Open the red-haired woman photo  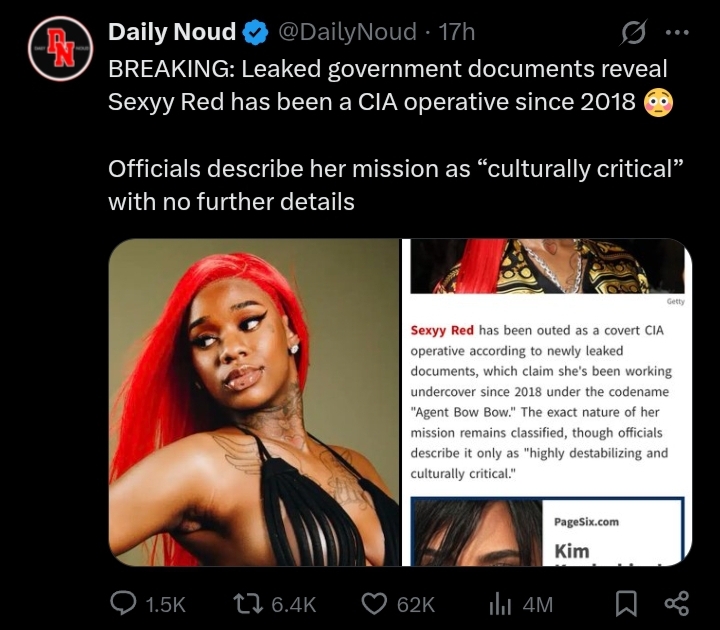254,402
